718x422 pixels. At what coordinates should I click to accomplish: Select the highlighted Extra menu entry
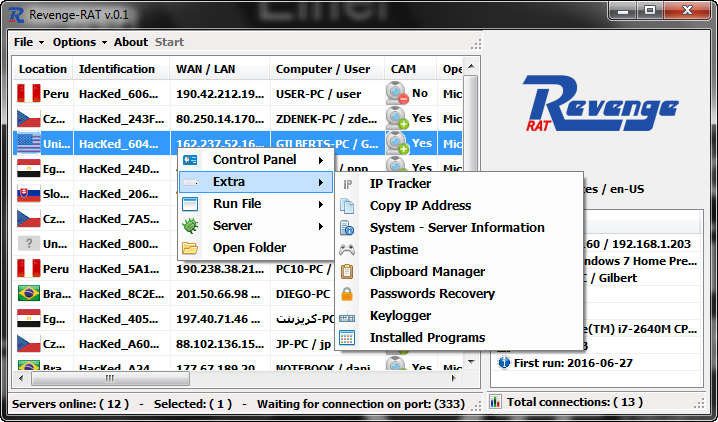click(x=256, y=182)
